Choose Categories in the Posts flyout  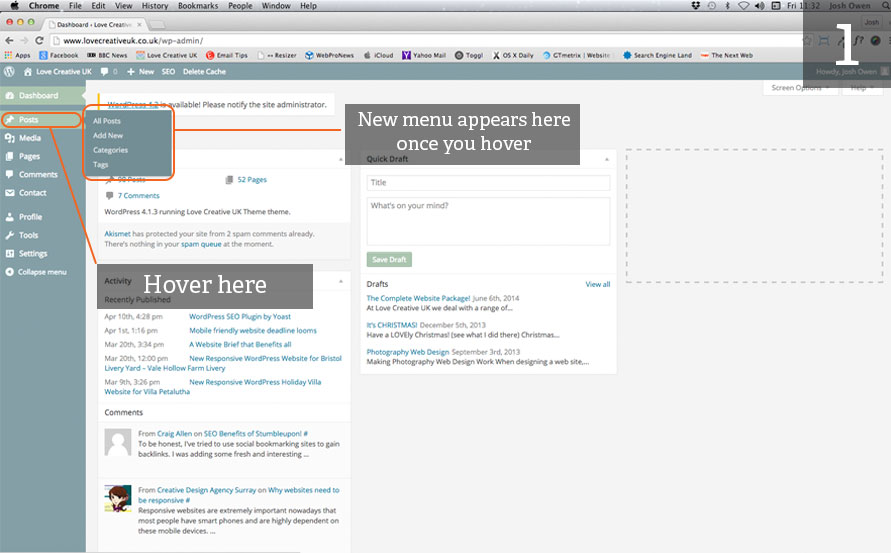pos(110,150)
